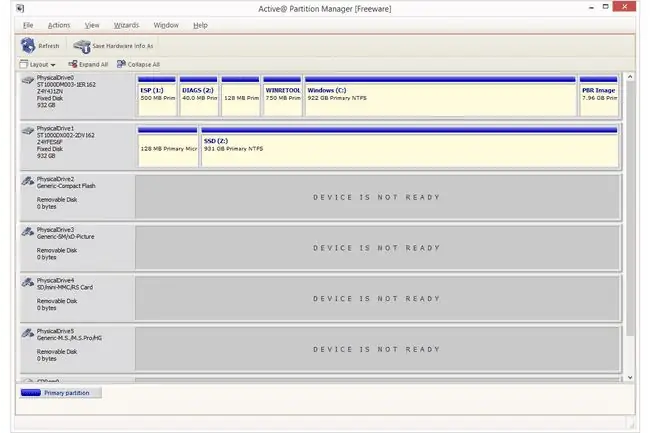This screenshot has width=650, height=433.
Task: Click the Refresh label text
Action: tap(49, 46)
